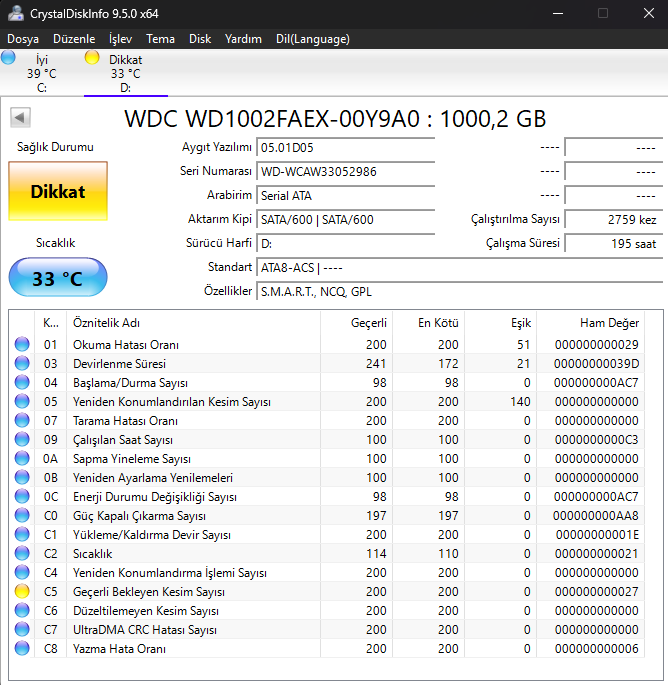The width and height of the screenshot is (668, 685).
Task: Click raw value 000000000027 in C5 row
Action: tap(596, 592)
